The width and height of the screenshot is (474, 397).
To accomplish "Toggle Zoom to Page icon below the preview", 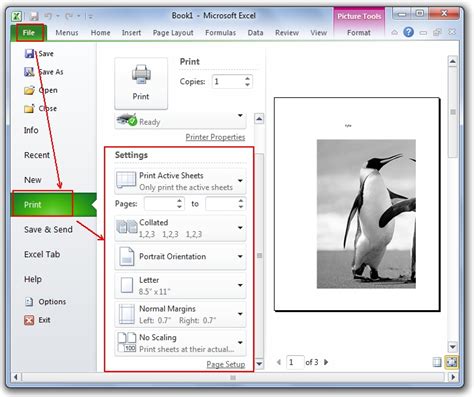I will (x=452, y=362).
